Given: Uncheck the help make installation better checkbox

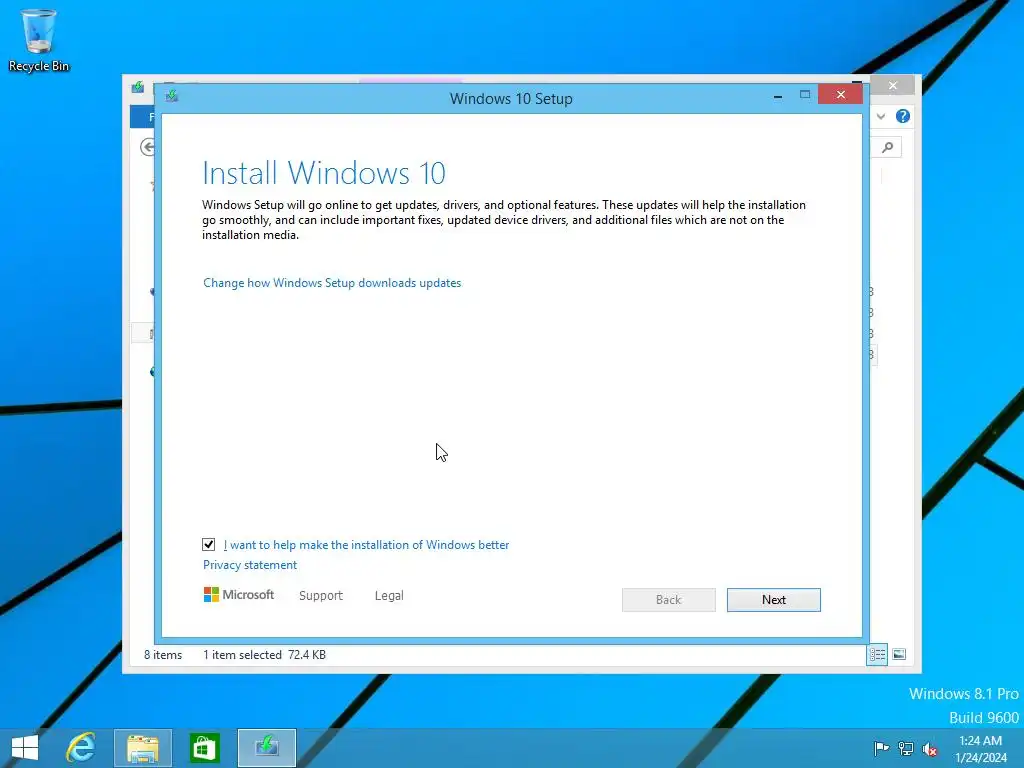Looking at the screenshot, I should point(208,544).
